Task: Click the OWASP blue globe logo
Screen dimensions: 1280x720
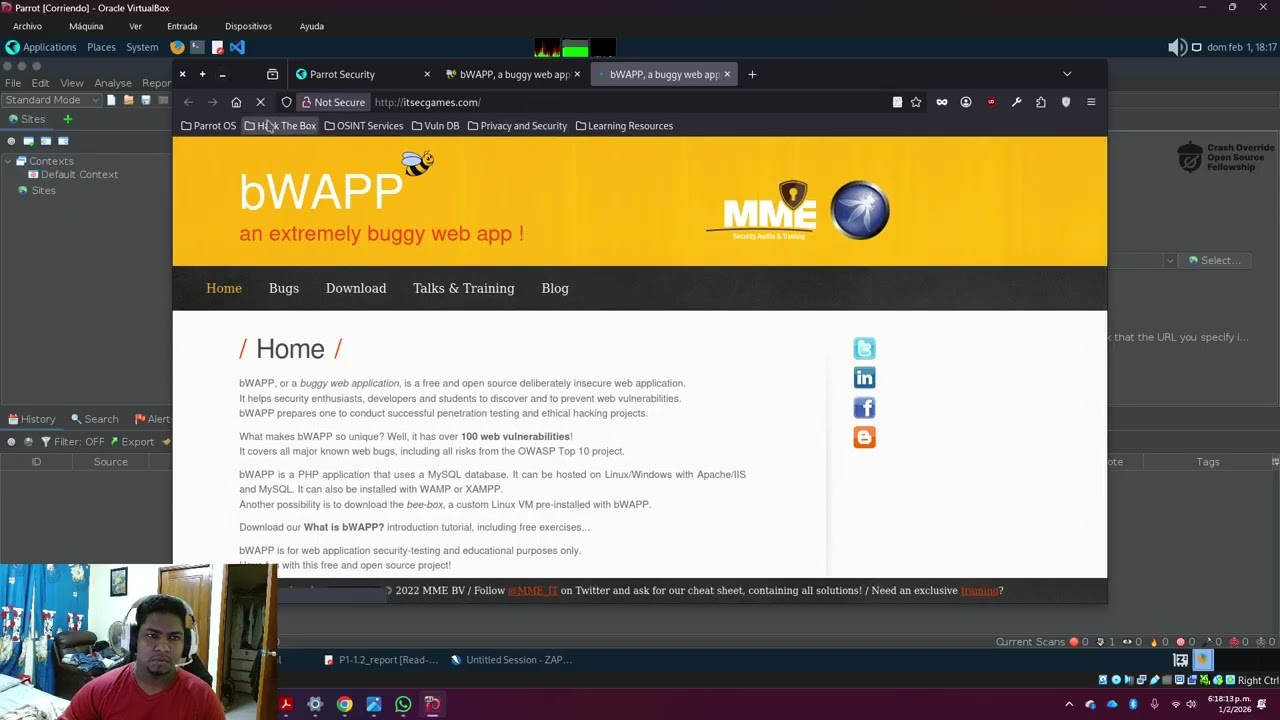Action: [859, 210]
